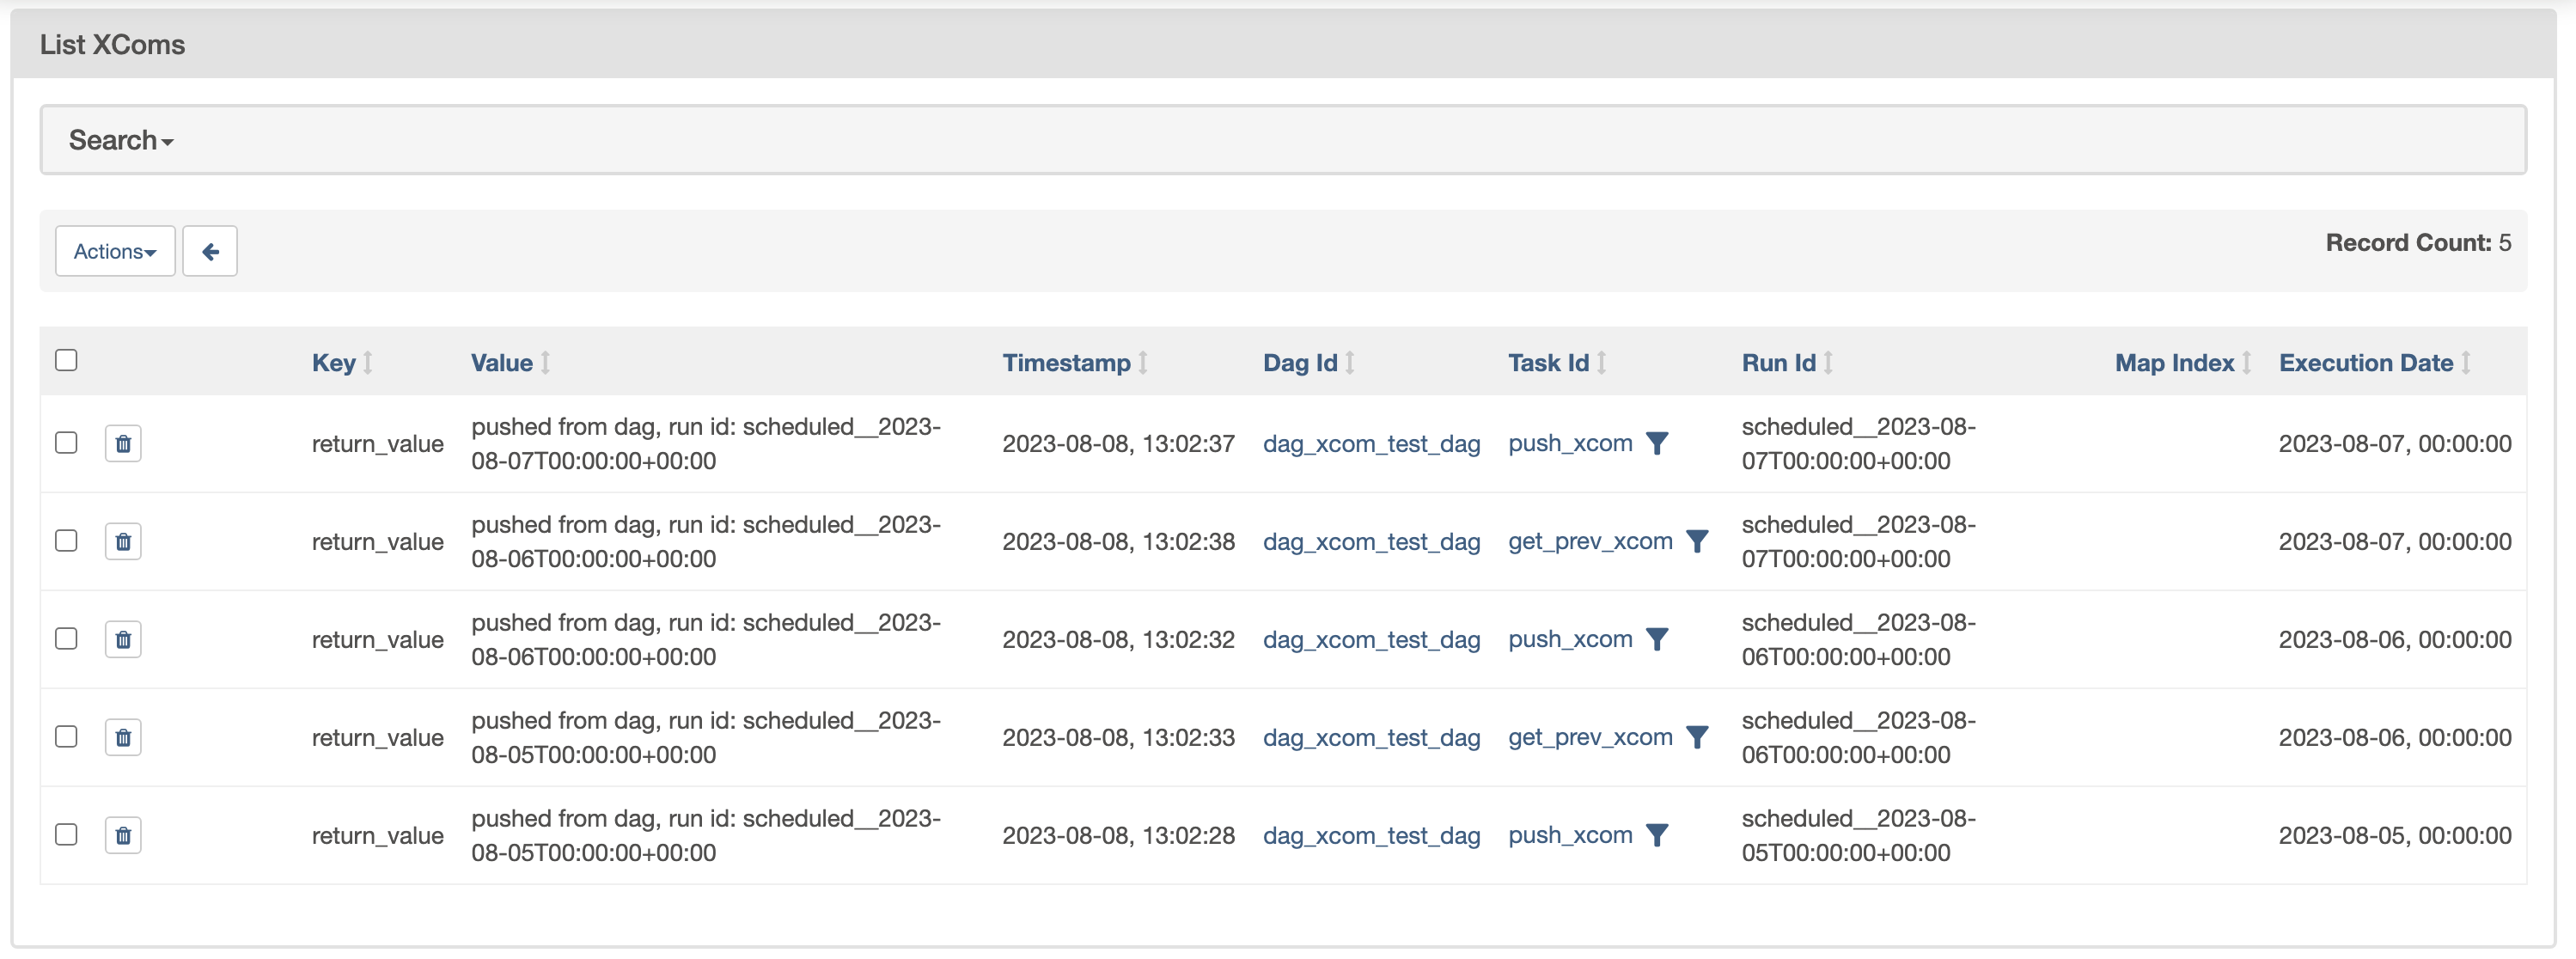Open the get_prev_xcom task link in the fourth row
This screenshot has height=959, width=2576.
tap(1590, 737)
